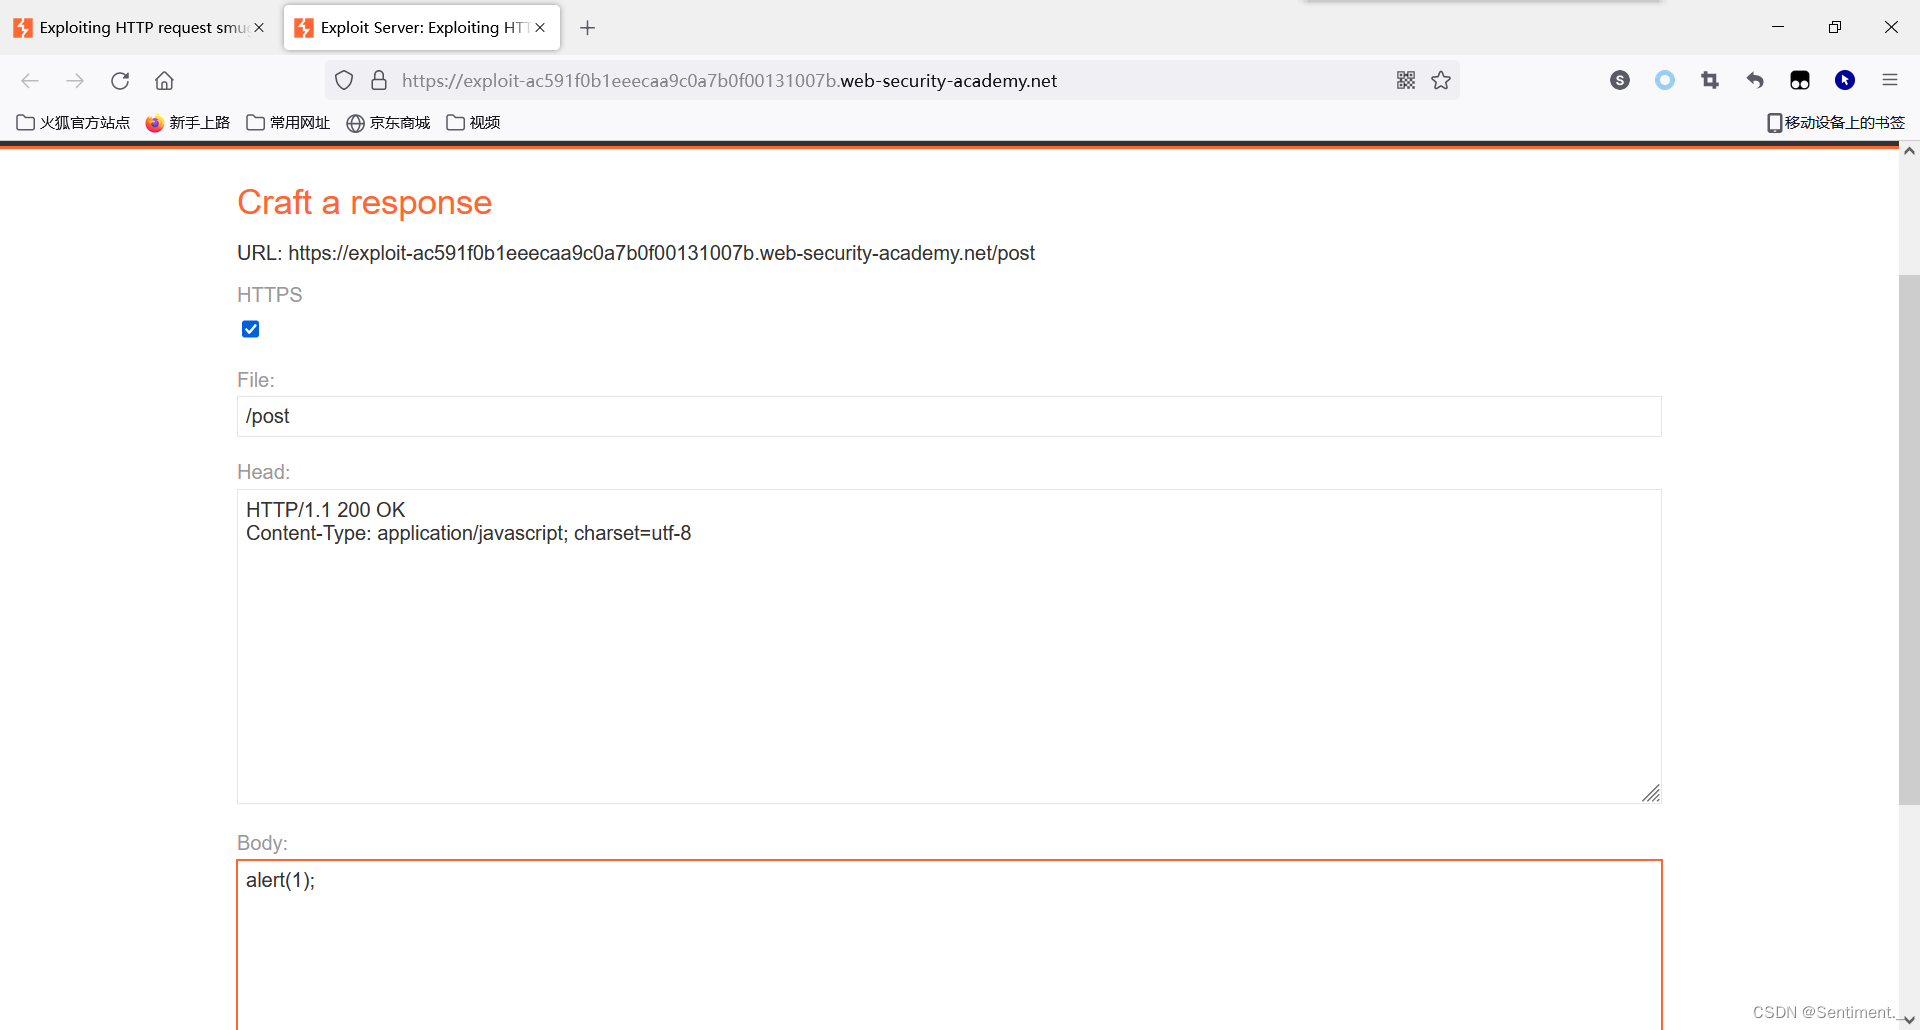The image size is (1920, 1030).
Task: Click the Craft a response heading
Action: (364, 203)
